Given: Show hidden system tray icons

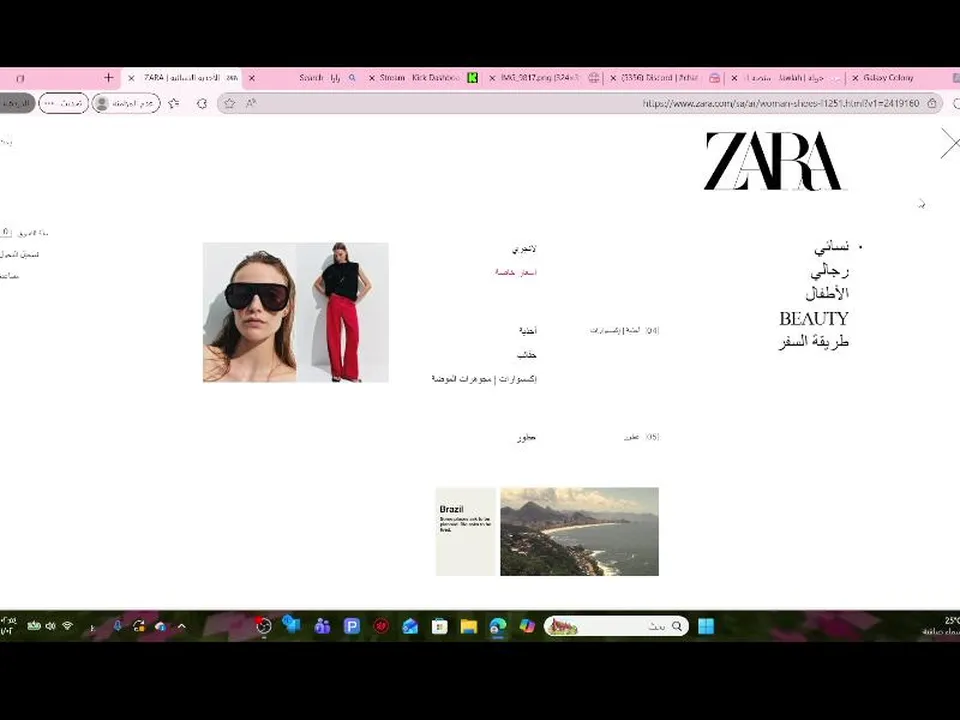Looking at the screenshot, I should pyautogui.click(x=181, y=626).
